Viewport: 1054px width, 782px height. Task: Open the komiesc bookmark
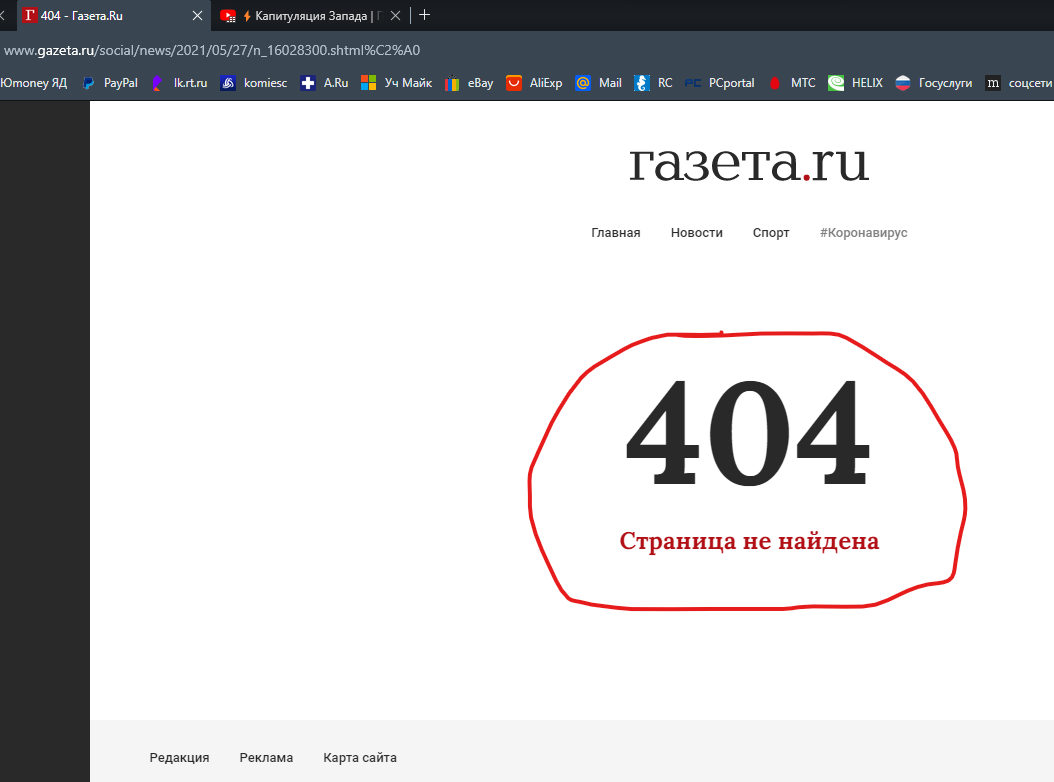point(254,83)
